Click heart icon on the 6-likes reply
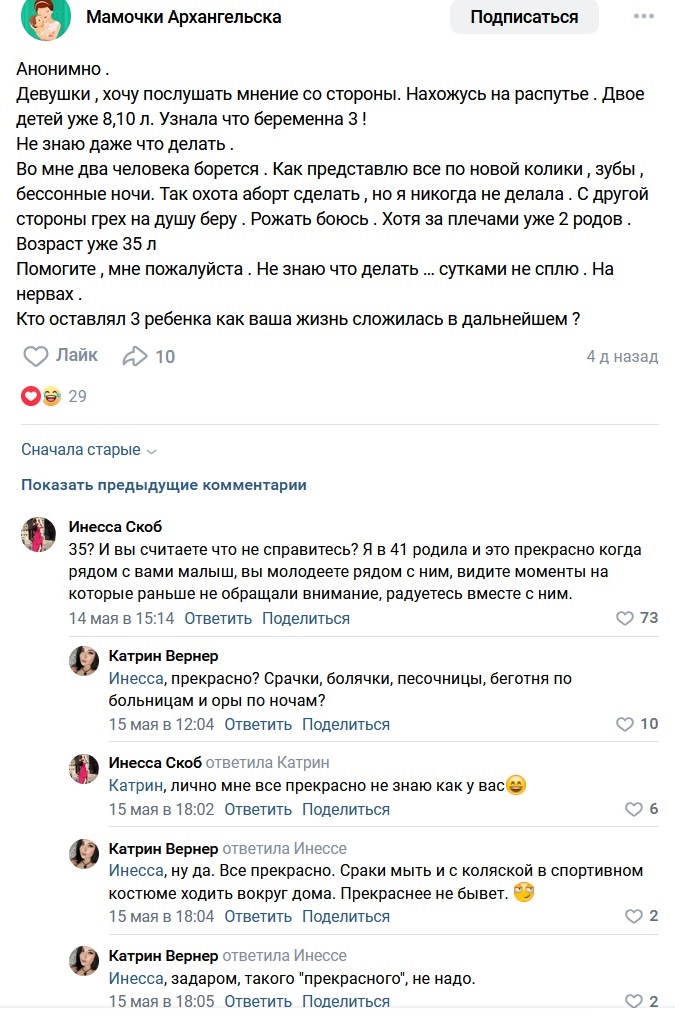The width and height of the screenshot is (675, 1015). pyautogui.click(x=632, y=809)
